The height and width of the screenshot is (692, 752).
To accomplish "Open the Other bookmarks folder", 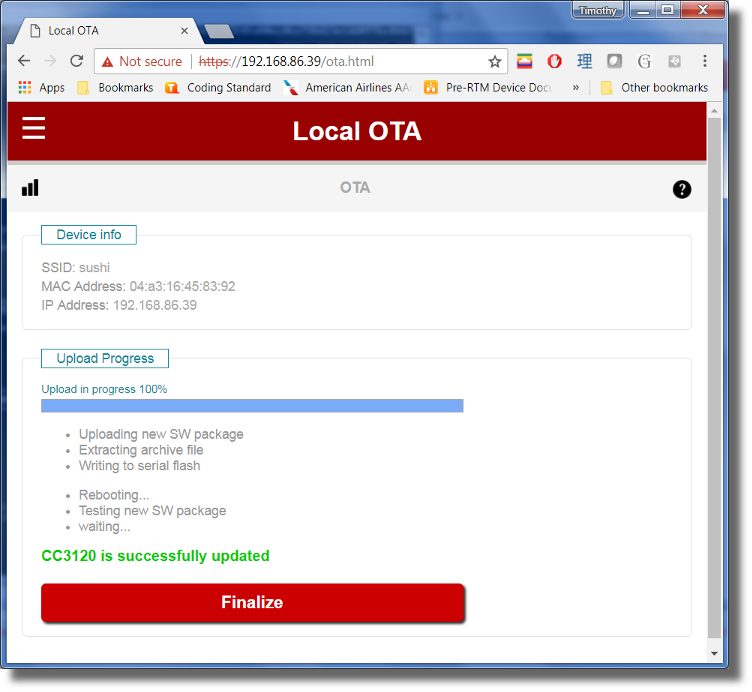I will point(654,88).
